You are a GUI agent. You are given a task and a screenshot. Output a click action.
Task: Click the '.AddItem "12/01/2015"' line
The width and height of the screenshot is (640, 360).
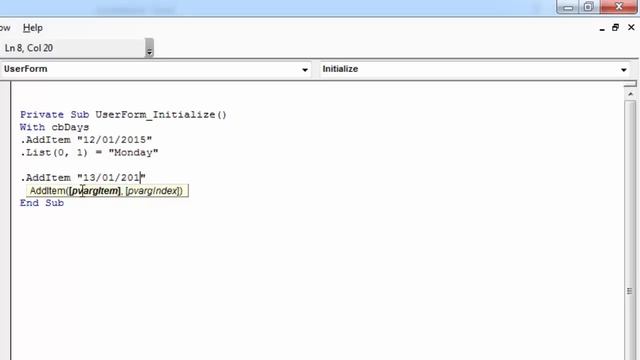86,140
